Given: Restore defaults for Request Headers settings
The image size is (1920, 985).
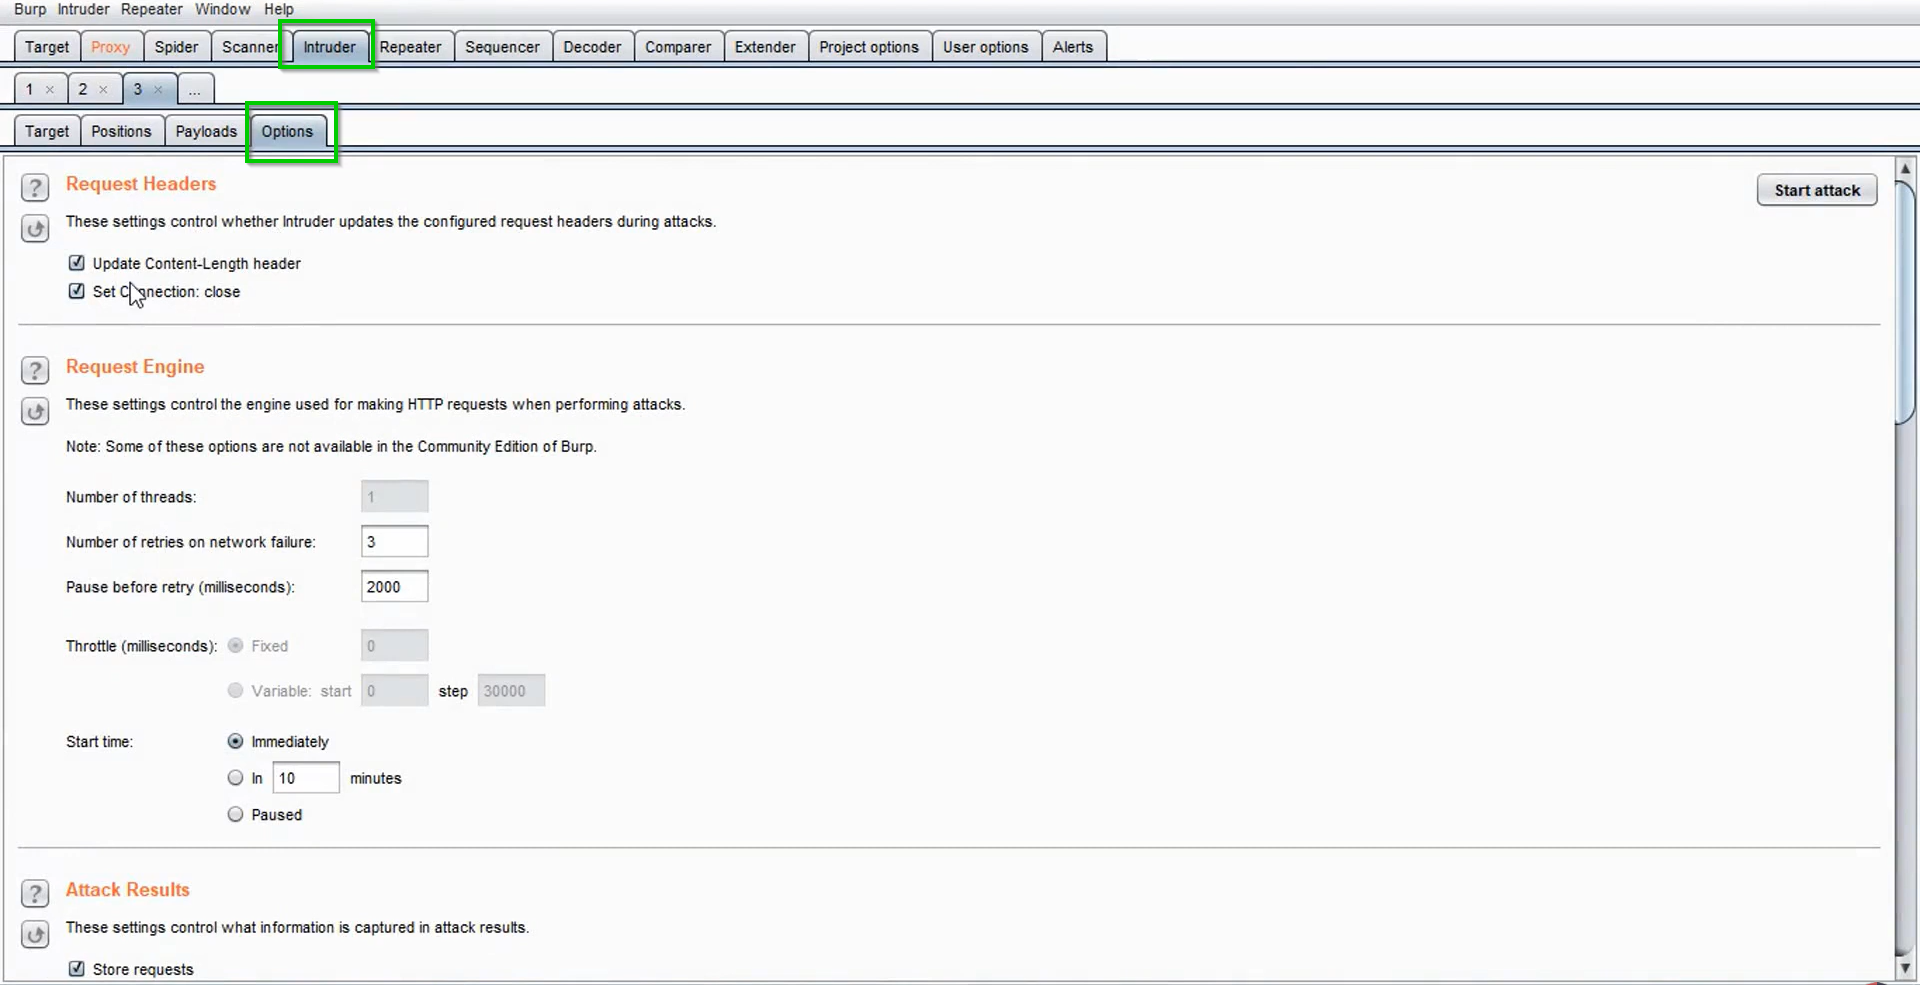Looking at the screenshot, I should 35,228.
